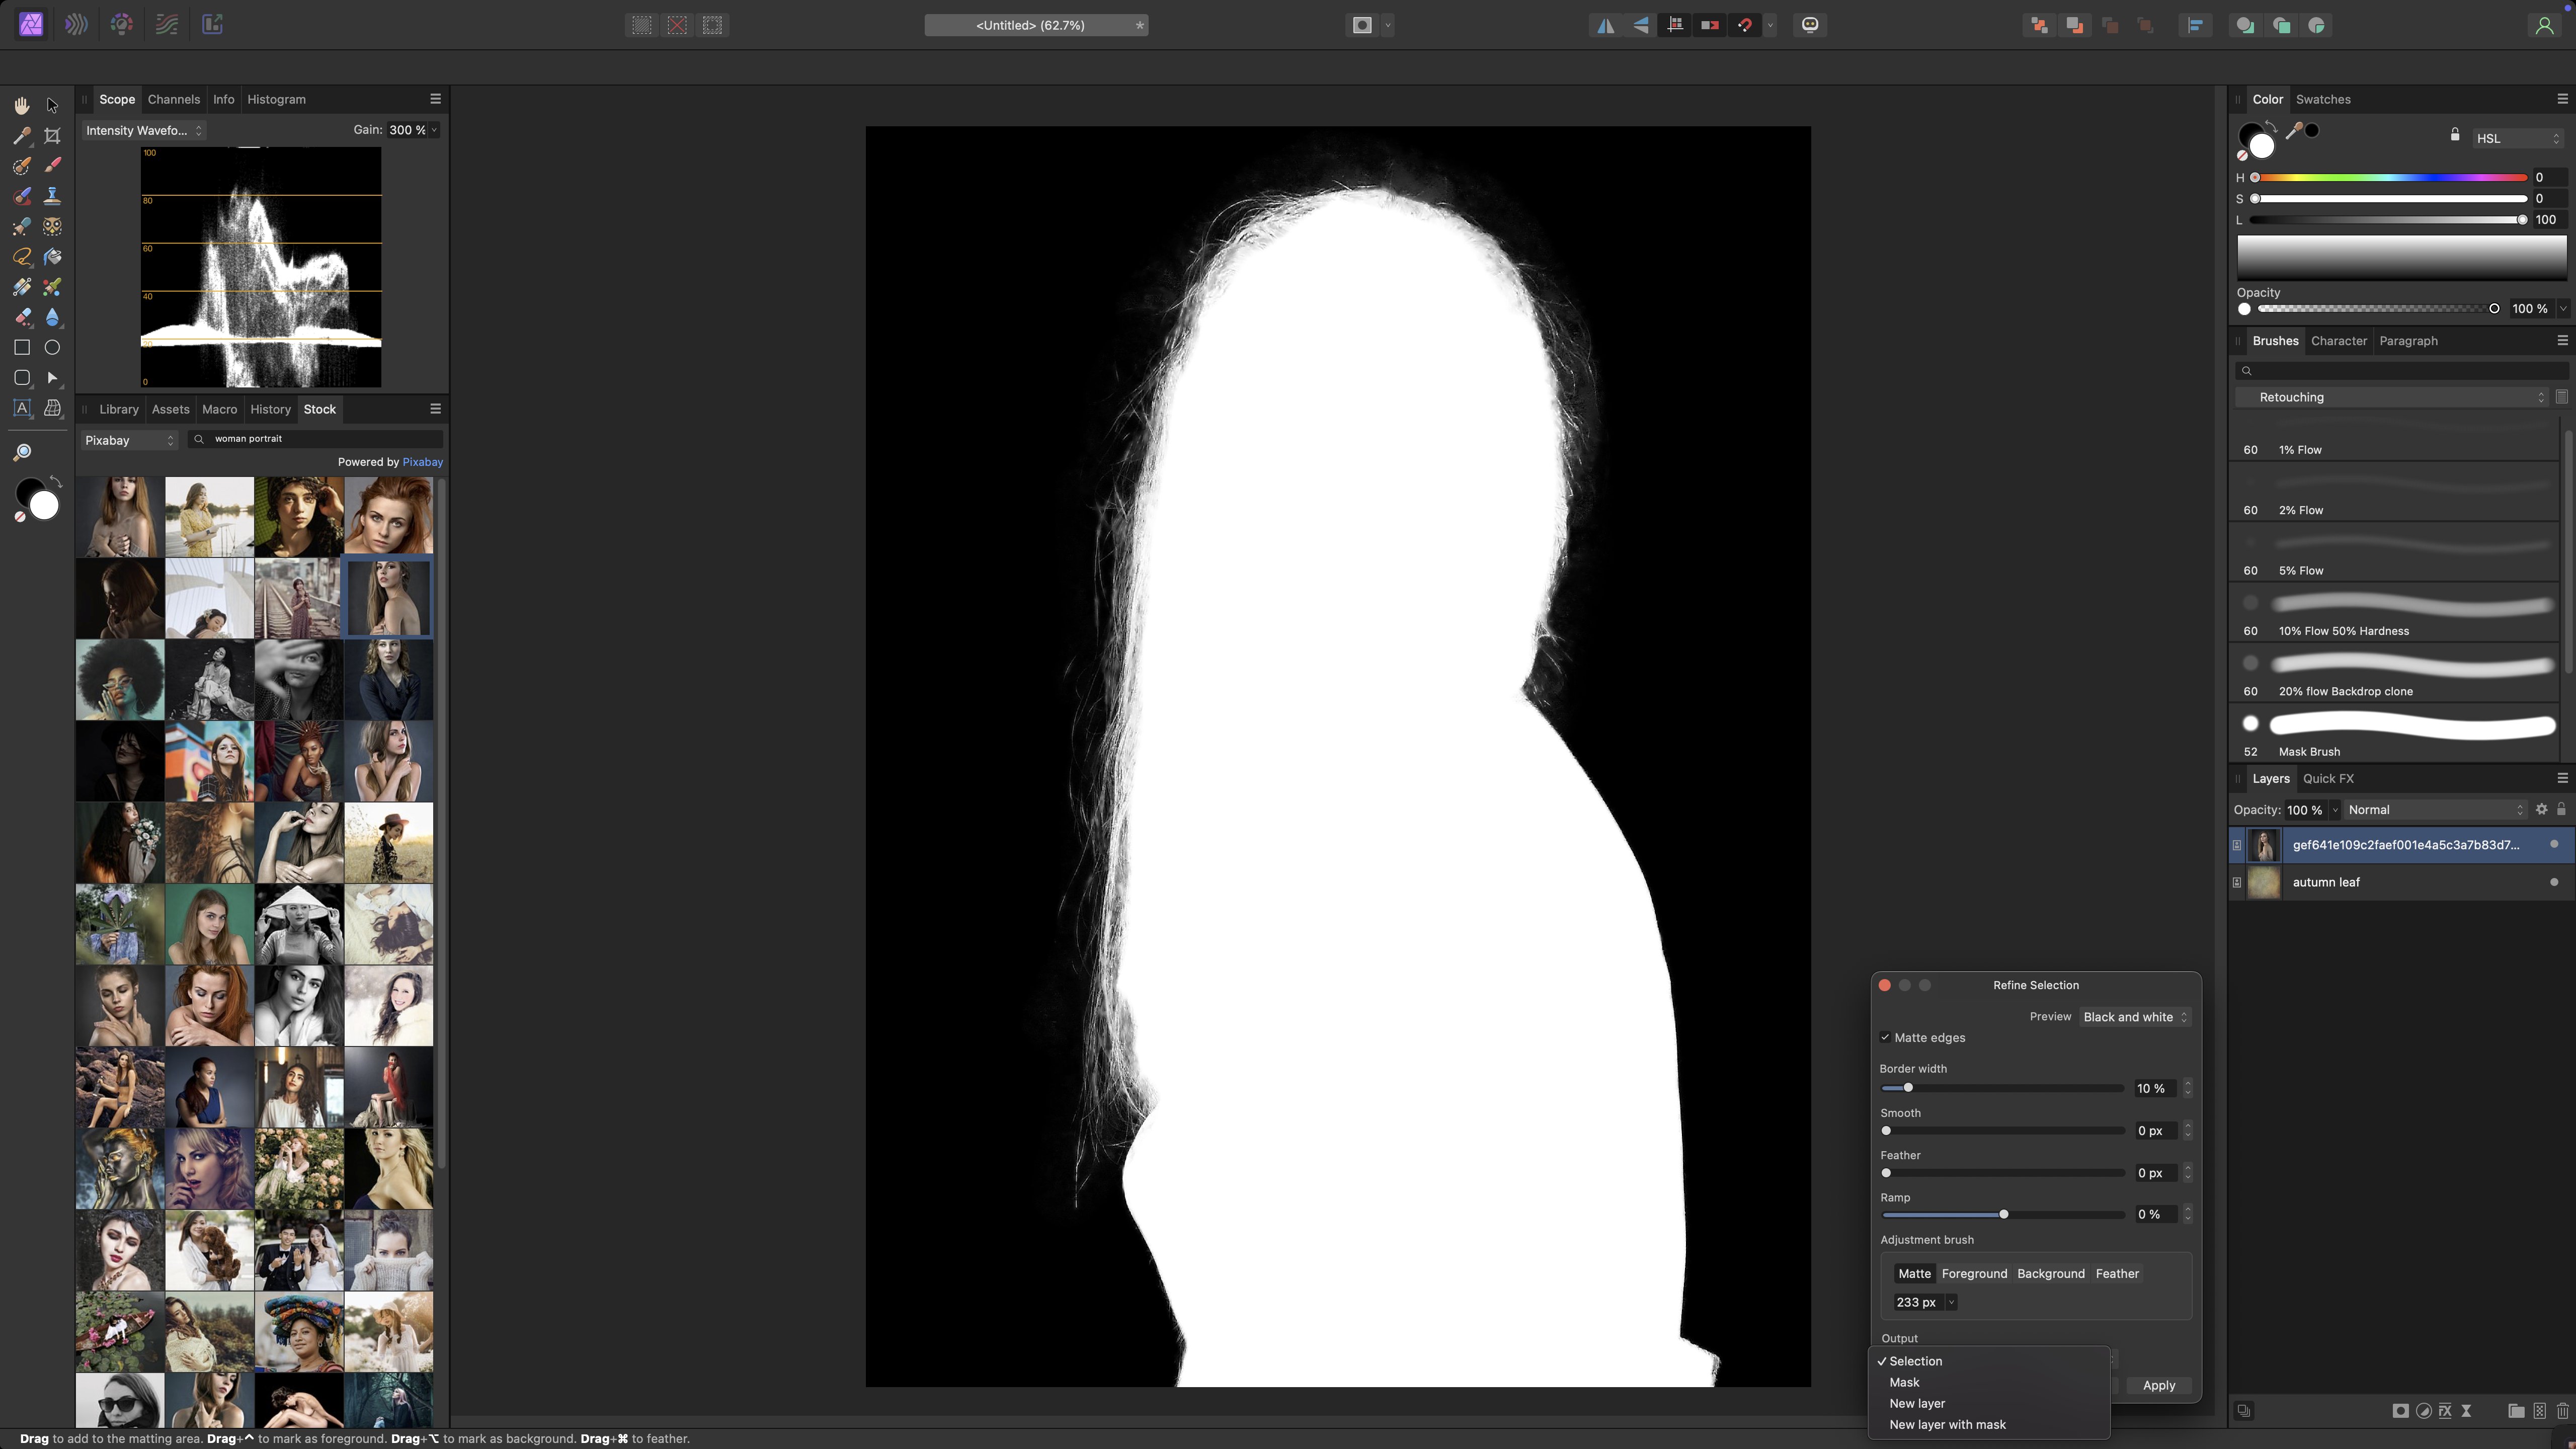Select the Foreground adjustment brush mode
2576x1449 pixels.
(x=1974, y=1273)
